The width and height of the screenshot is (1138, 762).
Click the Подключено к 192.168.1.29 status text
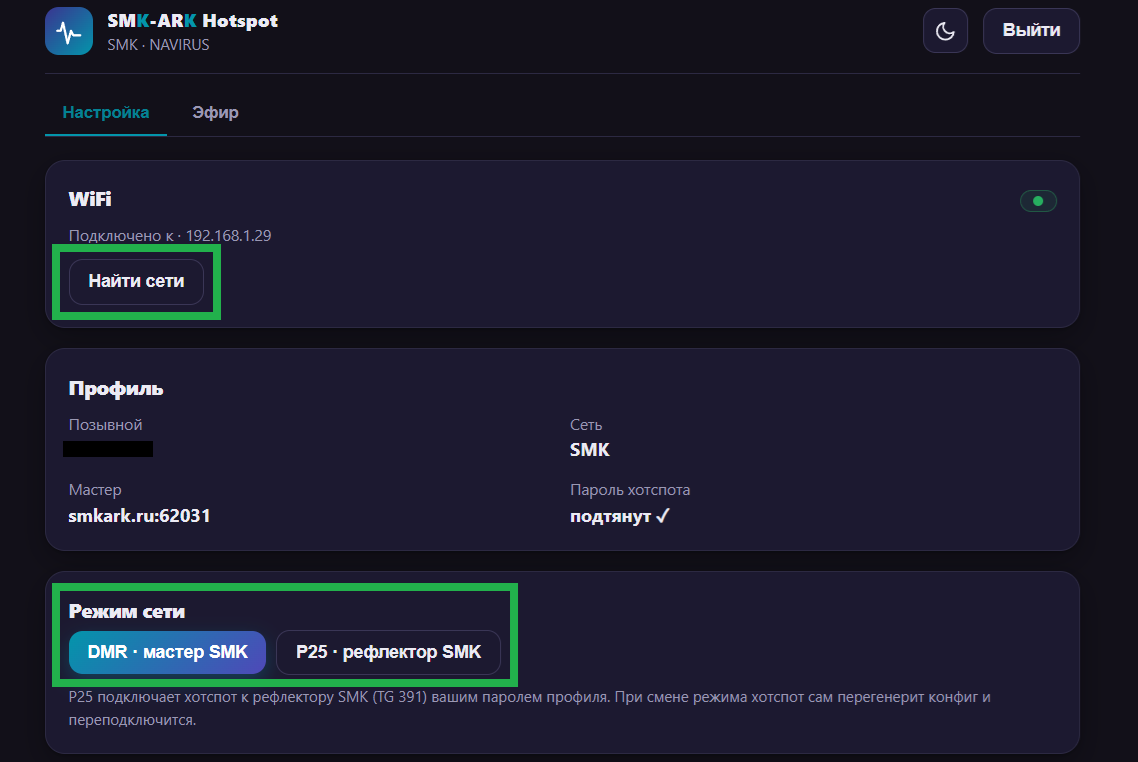(170, 236)
